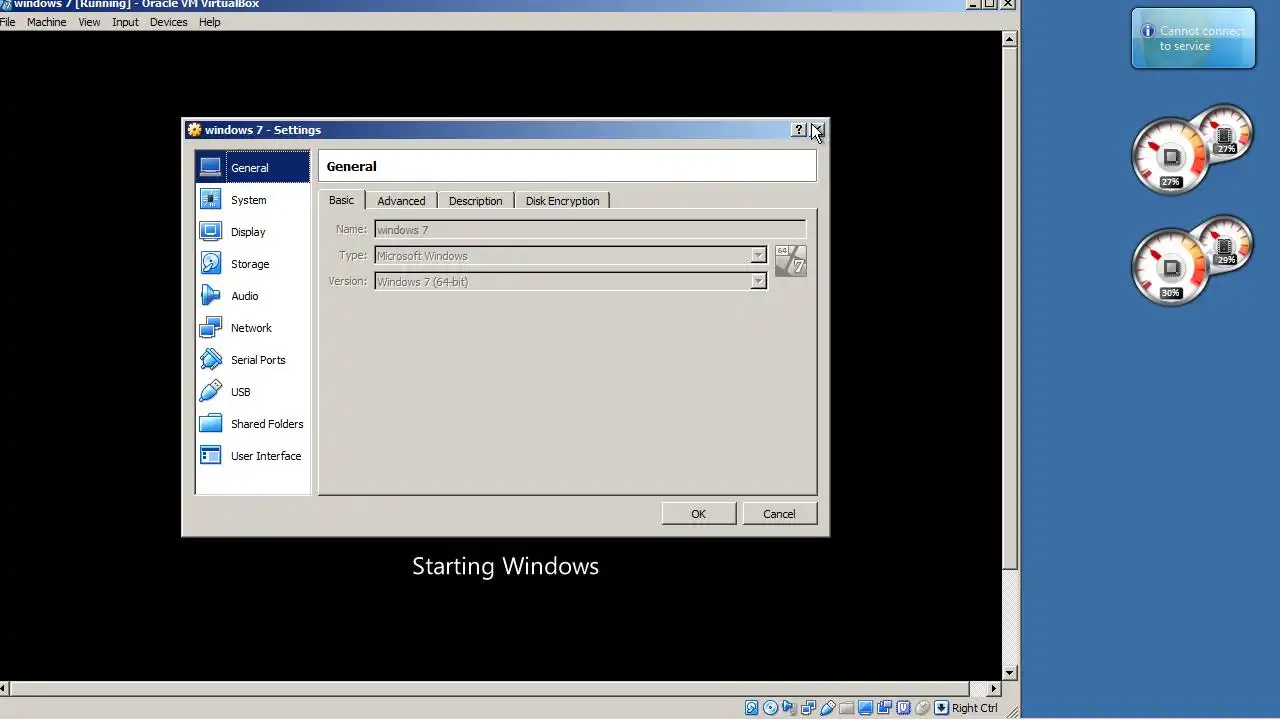Select General category in settings sidebar
1280x720 pixels.
pyautogui.click(x=252, y=167)
